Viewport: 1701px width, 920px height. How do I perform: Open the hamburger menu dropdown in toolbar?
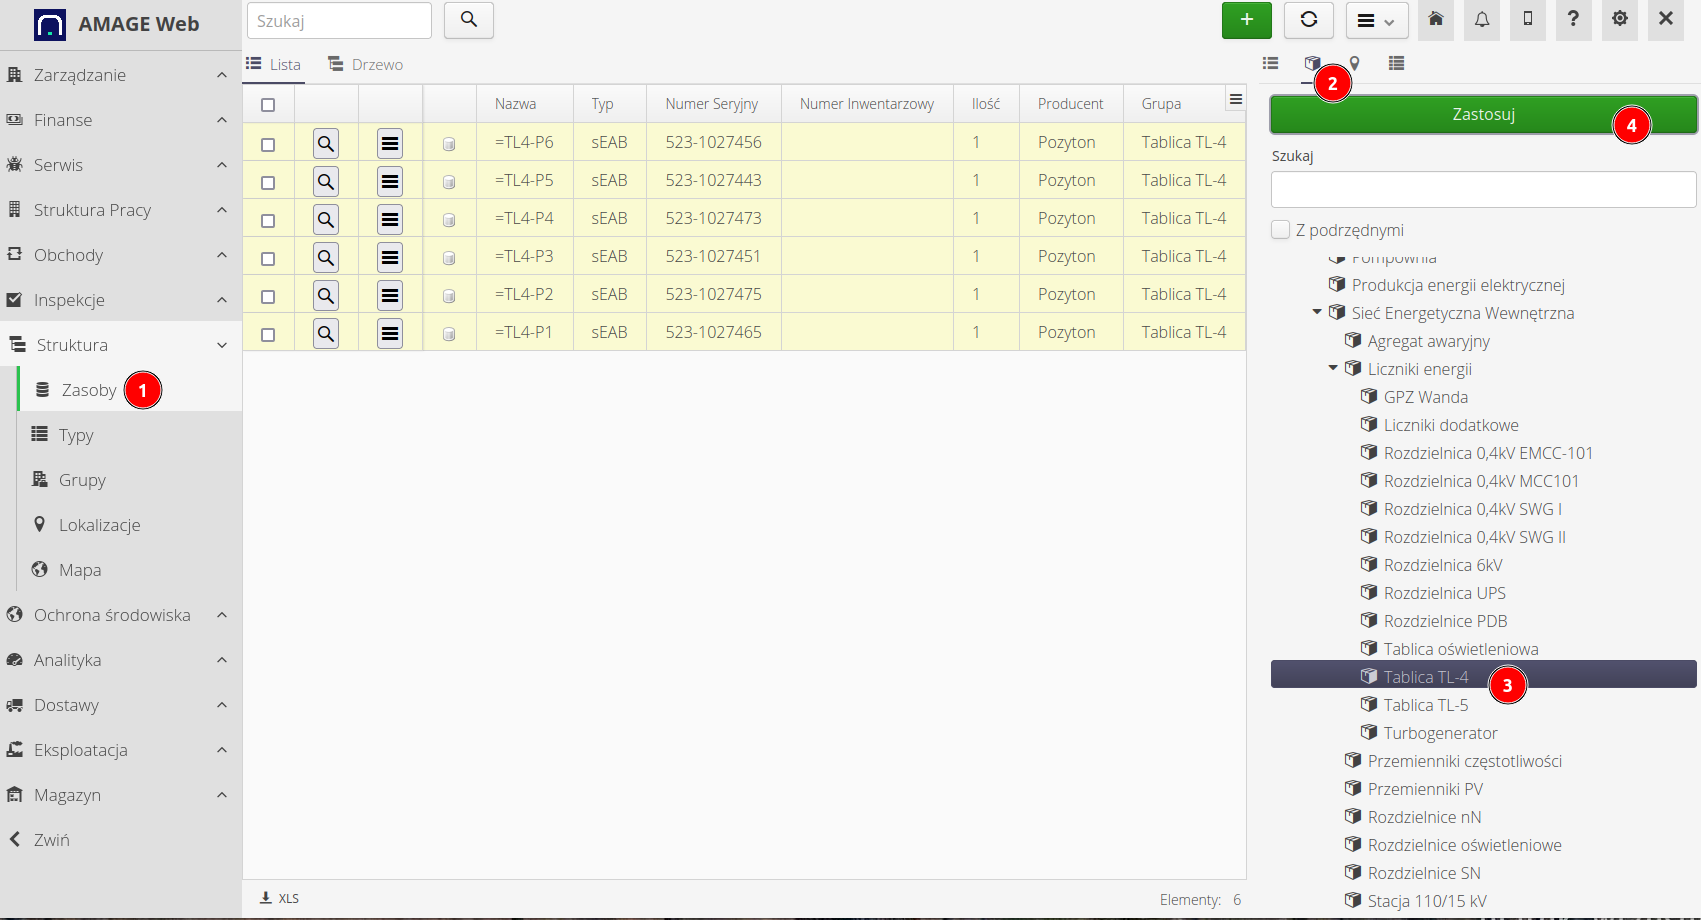[1376, 20]
